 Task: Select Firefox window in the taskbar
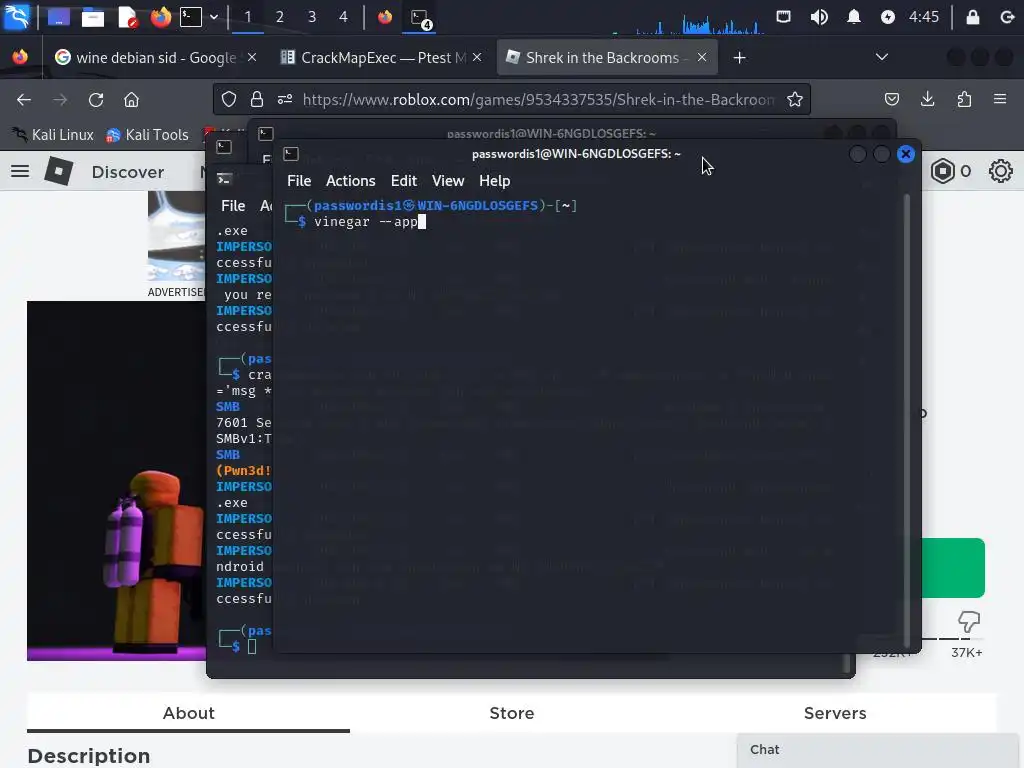pyautogui.click(x=385, y=16)
